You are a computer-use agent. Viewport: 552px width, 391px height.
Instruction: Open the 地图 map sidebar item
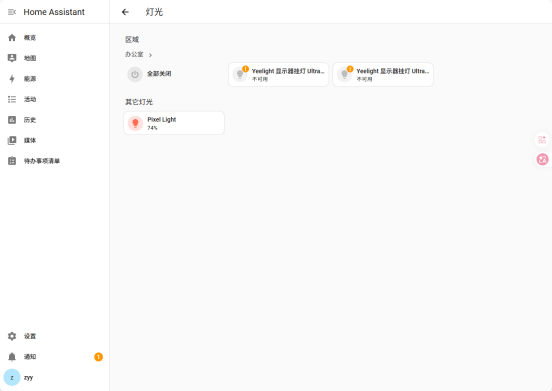pos(55,58)
